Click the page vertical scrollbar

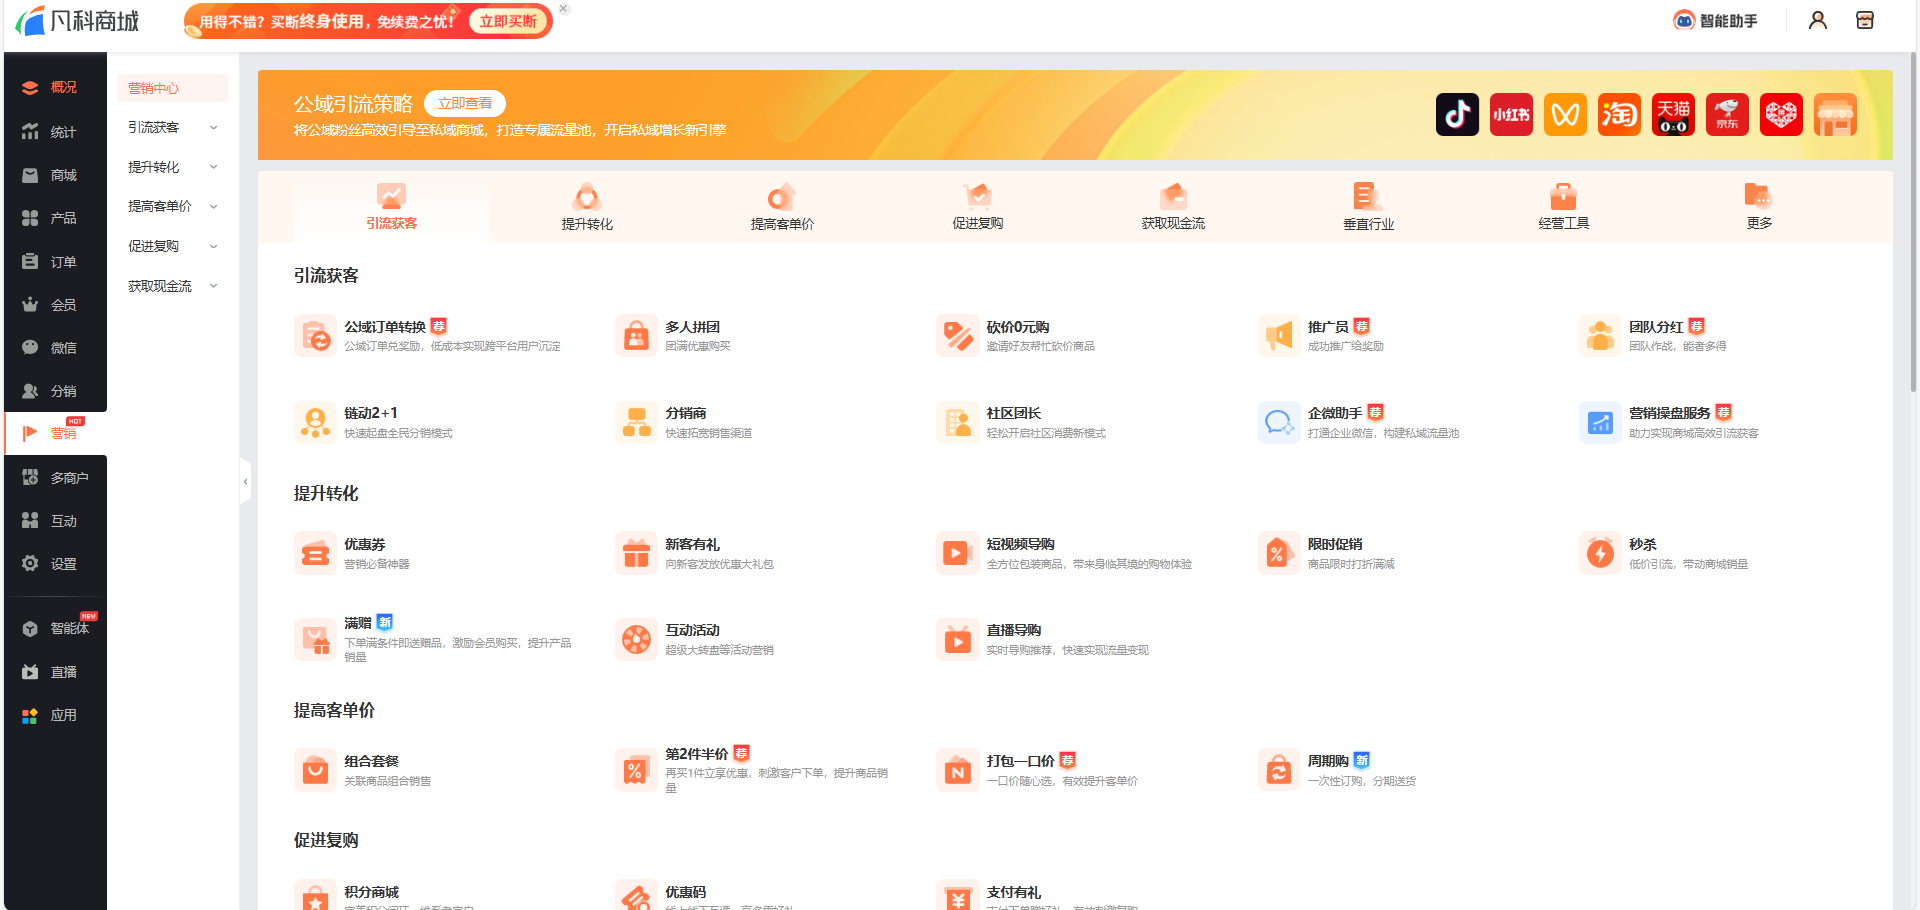pos(1913,220)
